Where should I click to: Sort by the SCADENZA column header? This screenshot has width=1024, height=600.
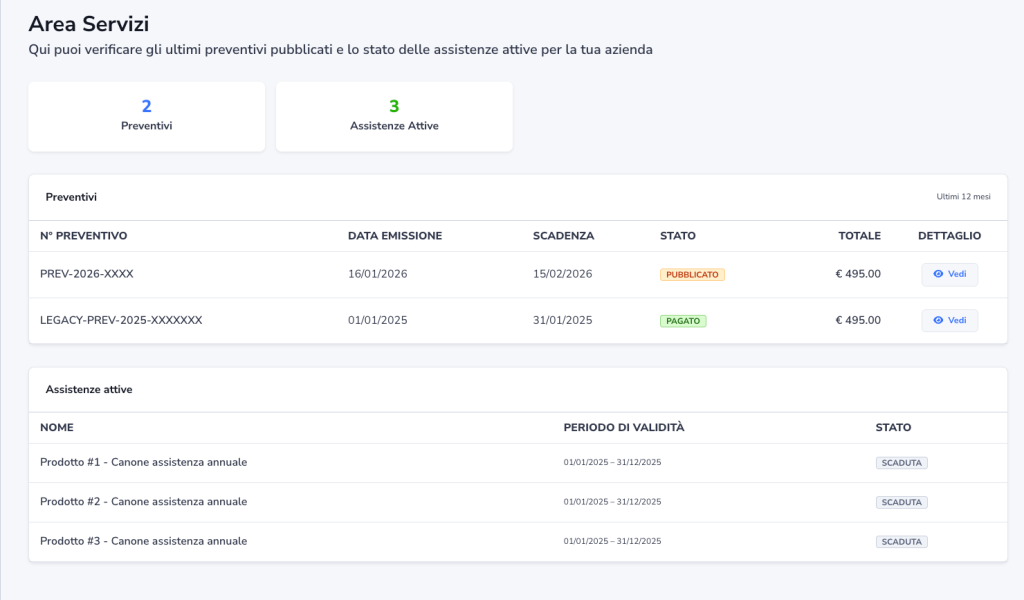coord(563,236)
